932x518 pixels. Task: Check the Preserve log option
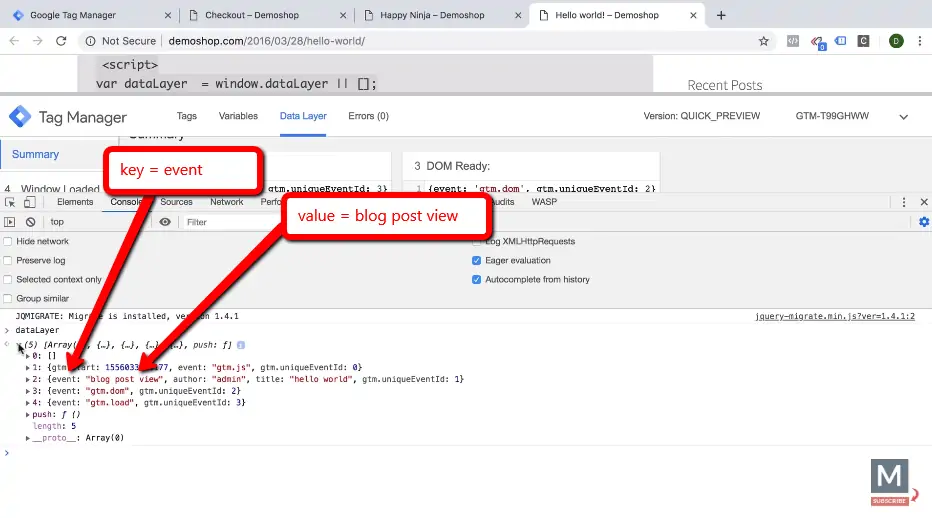[x=8, y=261]
